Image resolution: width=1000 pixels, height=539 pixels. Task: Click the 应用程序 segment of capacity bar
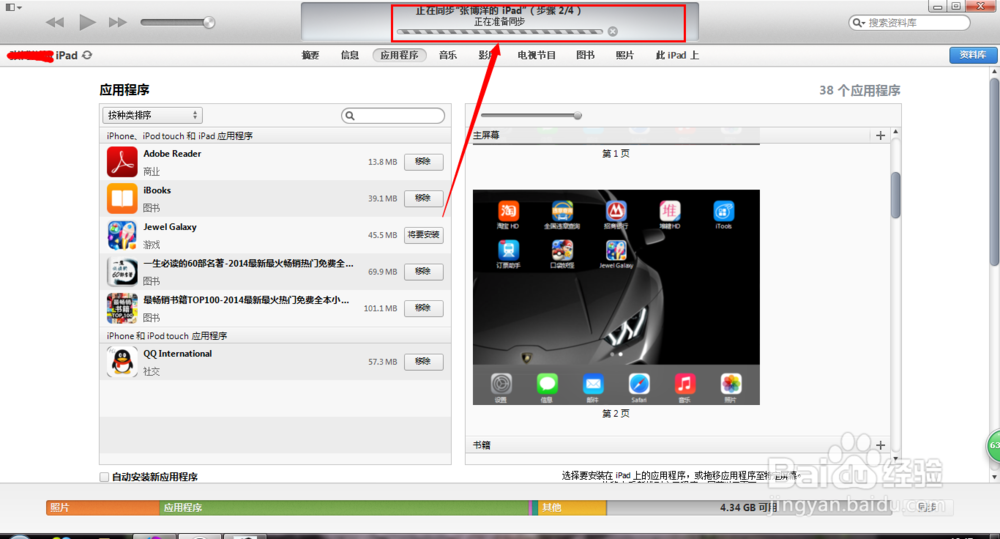click(x=344, y=508)
